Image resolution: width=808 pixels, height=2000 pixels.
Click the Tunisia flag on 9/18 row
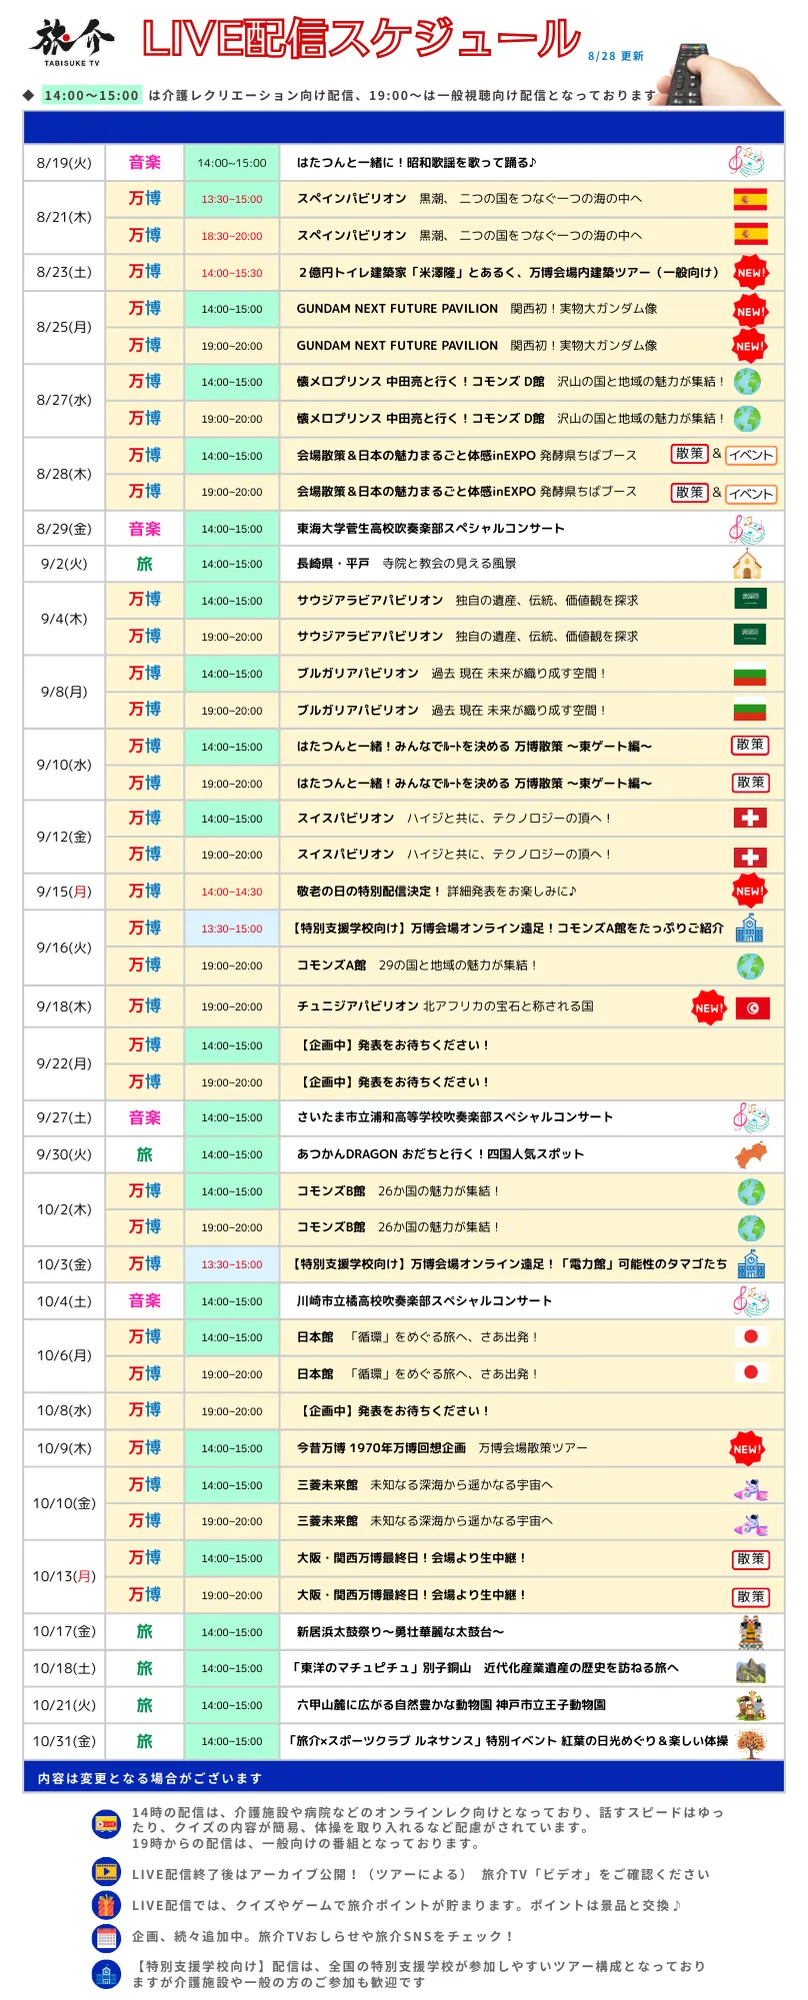[x=752, y=1008]
